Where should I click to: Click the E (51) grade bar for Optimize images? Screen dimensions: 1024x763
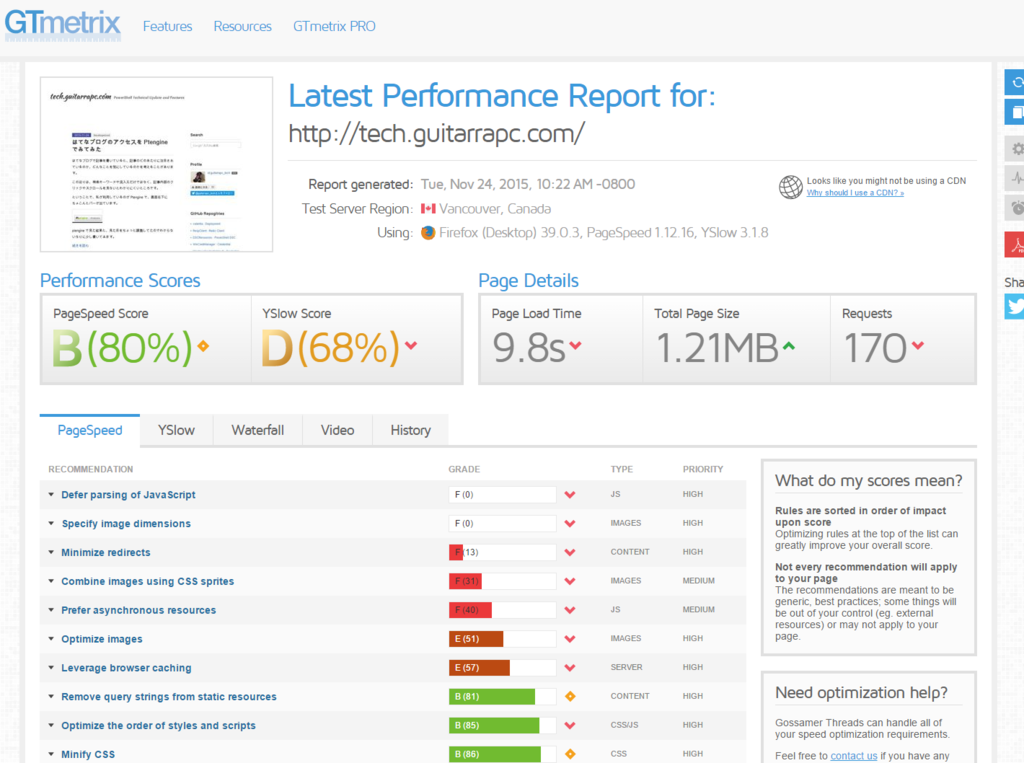tap(502, 639)
